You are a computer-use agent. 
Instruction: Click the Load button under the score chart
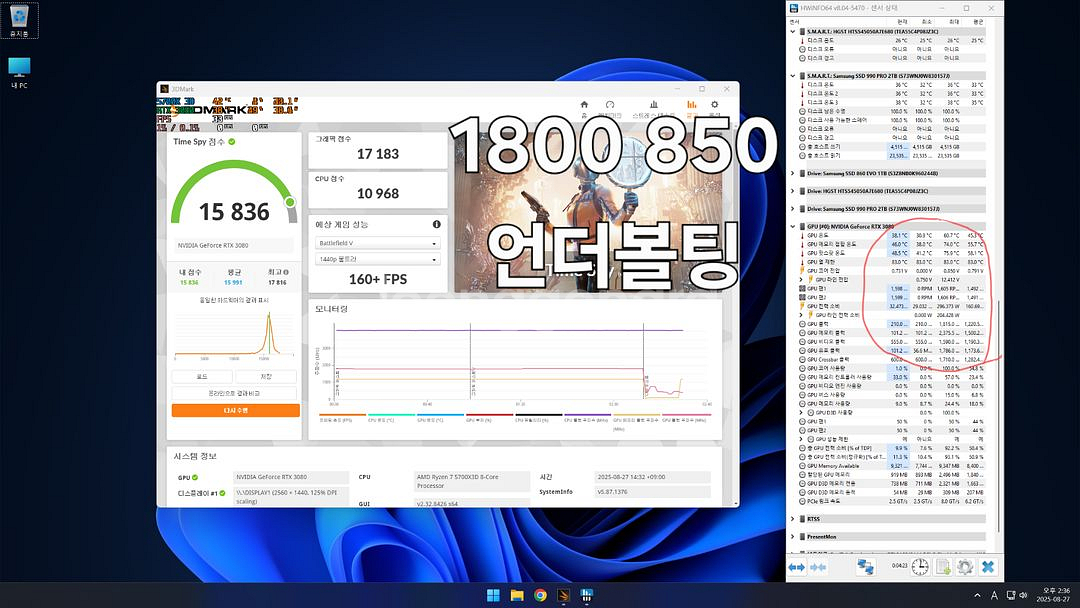(202, 377)
